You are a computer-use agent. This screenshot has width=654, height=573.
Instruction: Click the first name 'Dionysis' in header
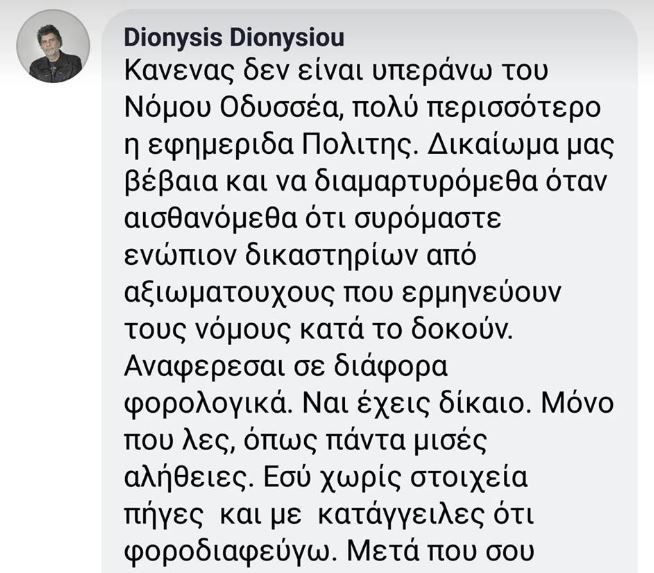173,38
